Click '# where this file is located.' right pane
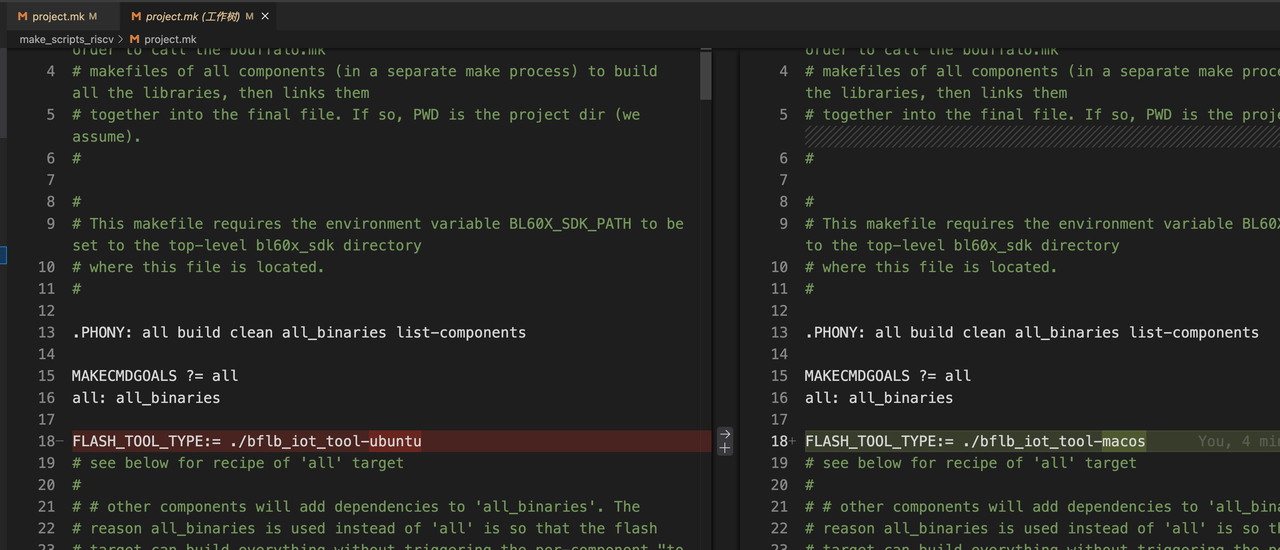This screenshot has width=1280, height=550. point(931,267)
